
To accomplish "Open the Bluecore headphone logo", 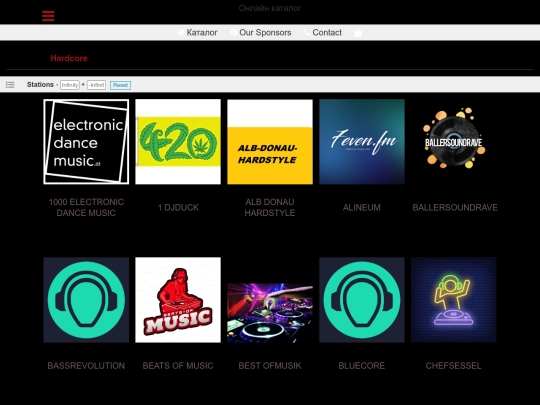I will 362,300.
